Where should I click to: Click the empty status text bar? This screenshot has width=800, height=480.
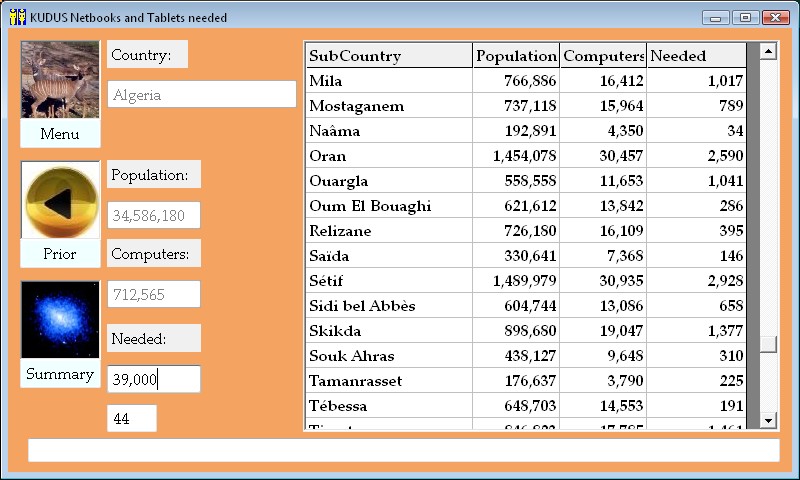tap(403, 451)
